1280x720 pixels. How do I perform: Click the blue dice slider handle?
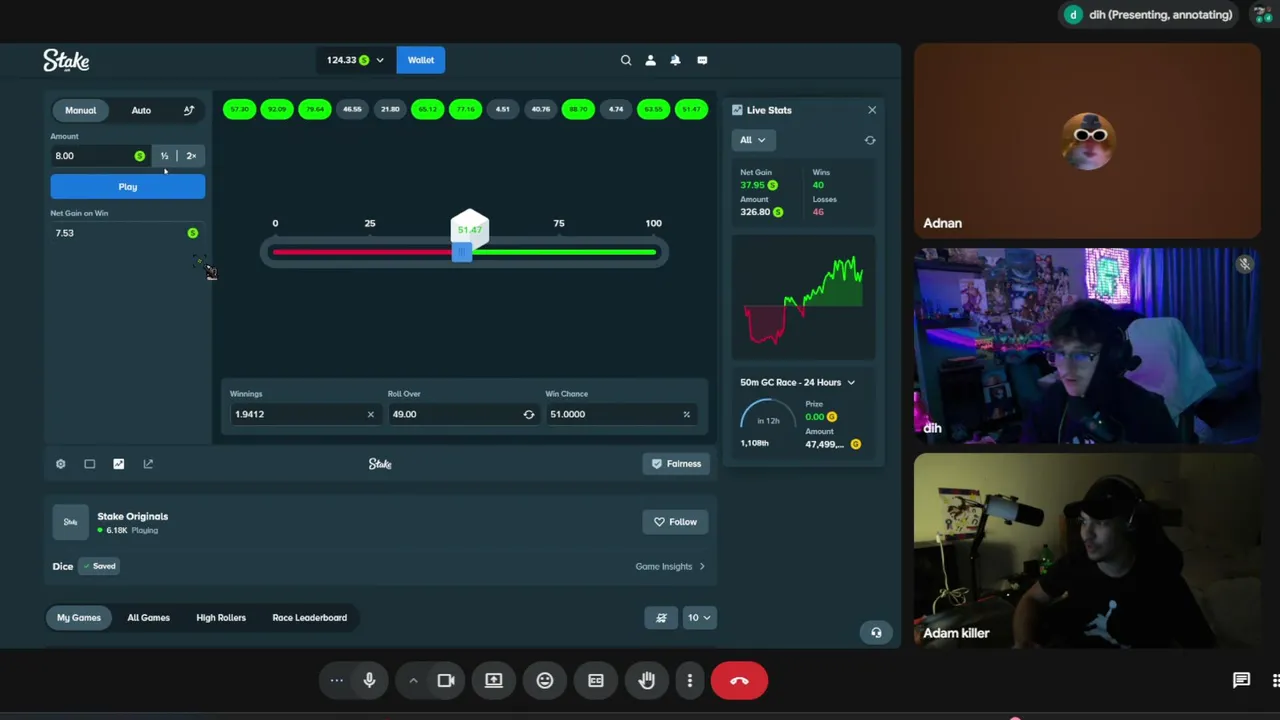point(461,252)
